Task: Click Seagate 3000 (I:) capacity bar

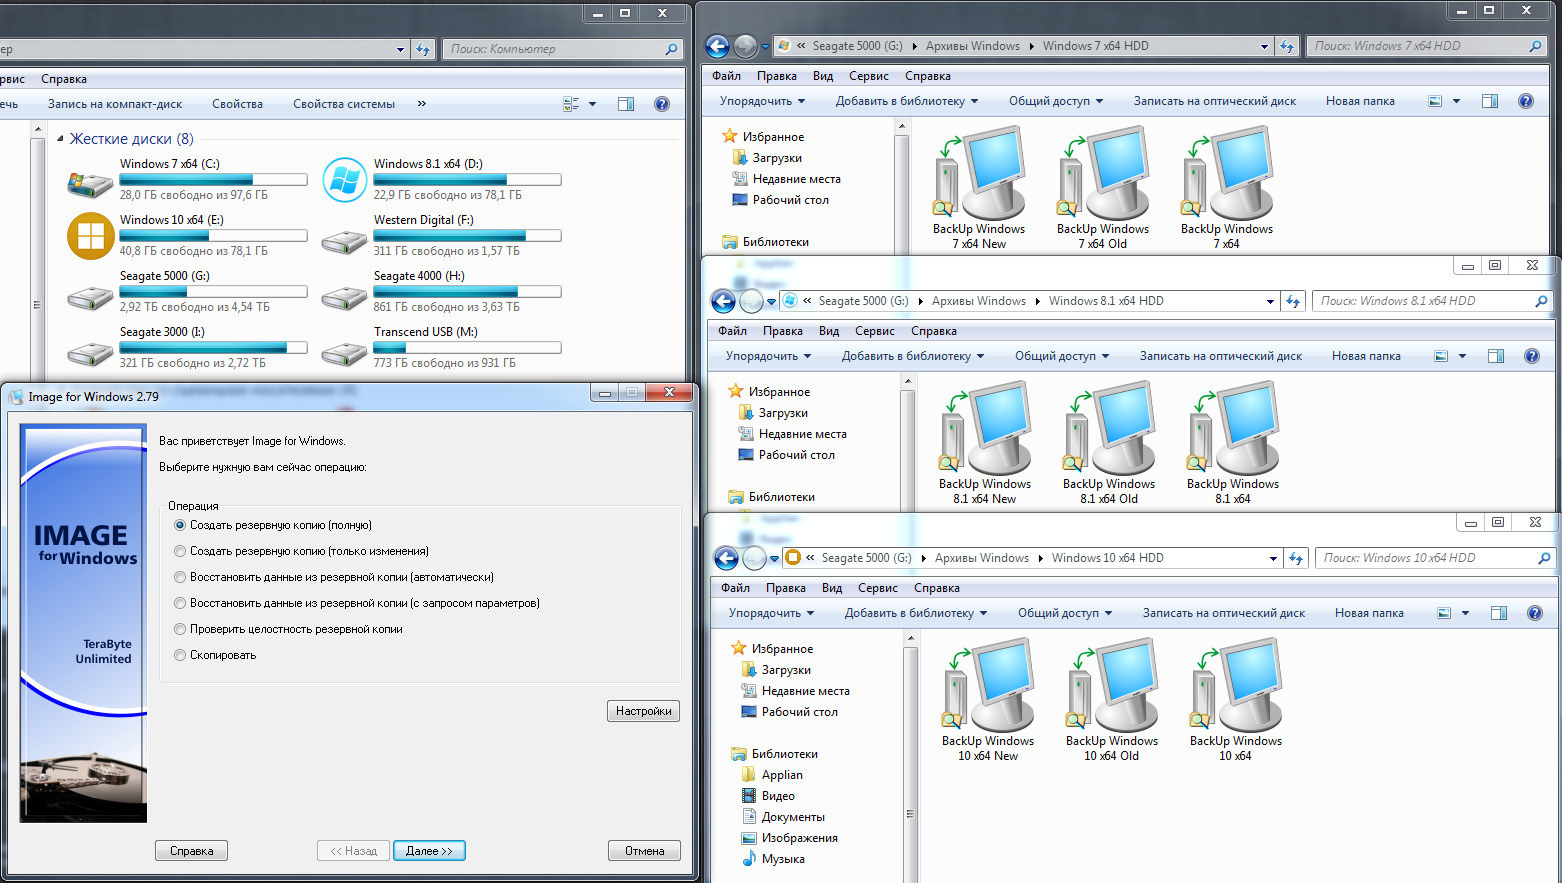Action: click(213, 348)
